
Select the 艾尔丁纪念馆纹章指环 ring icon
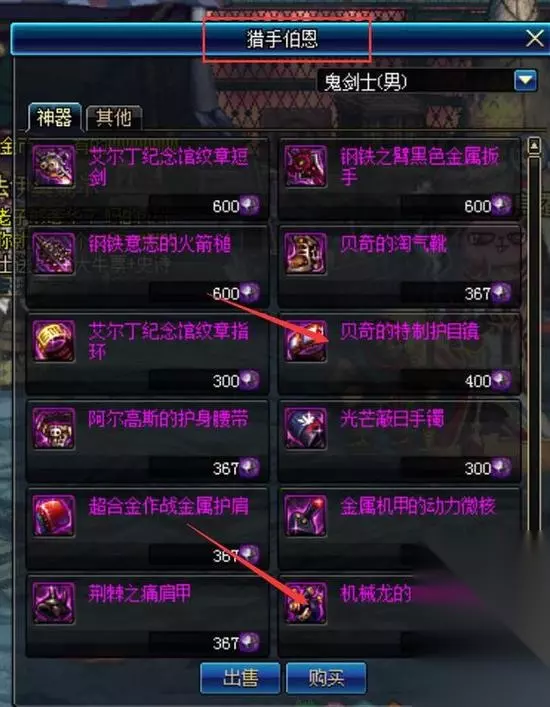(54, 341)
